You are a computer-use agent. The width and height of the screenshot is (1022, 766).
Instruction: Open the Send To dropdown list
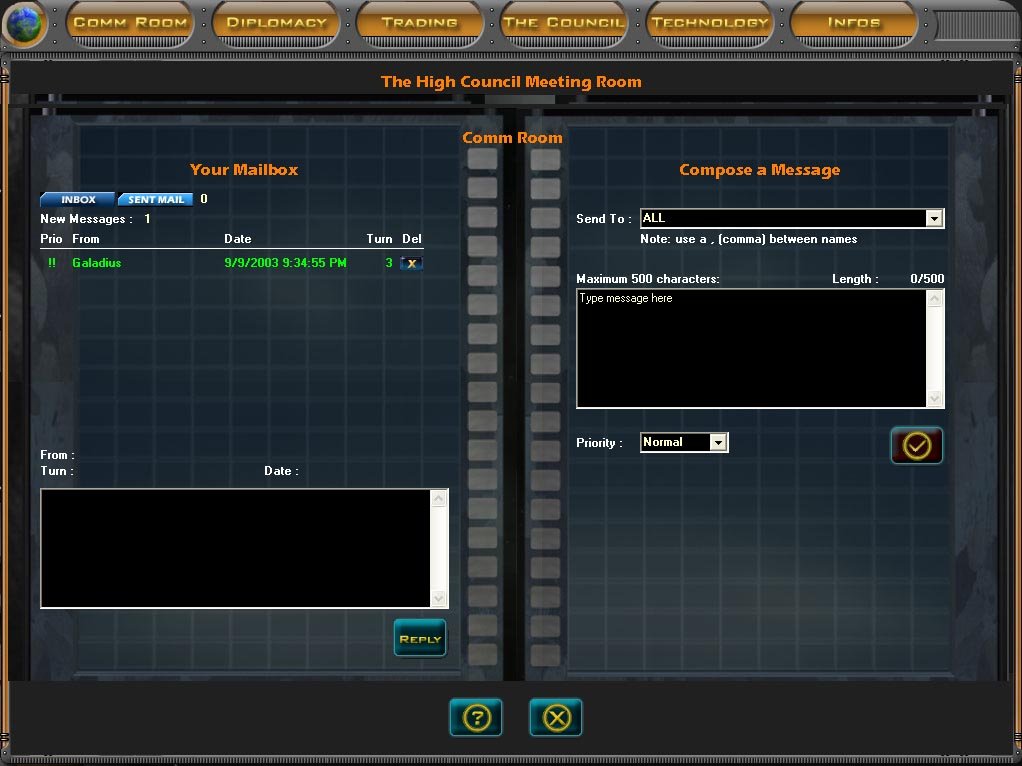pyautogui.click(x=934, y=218)
